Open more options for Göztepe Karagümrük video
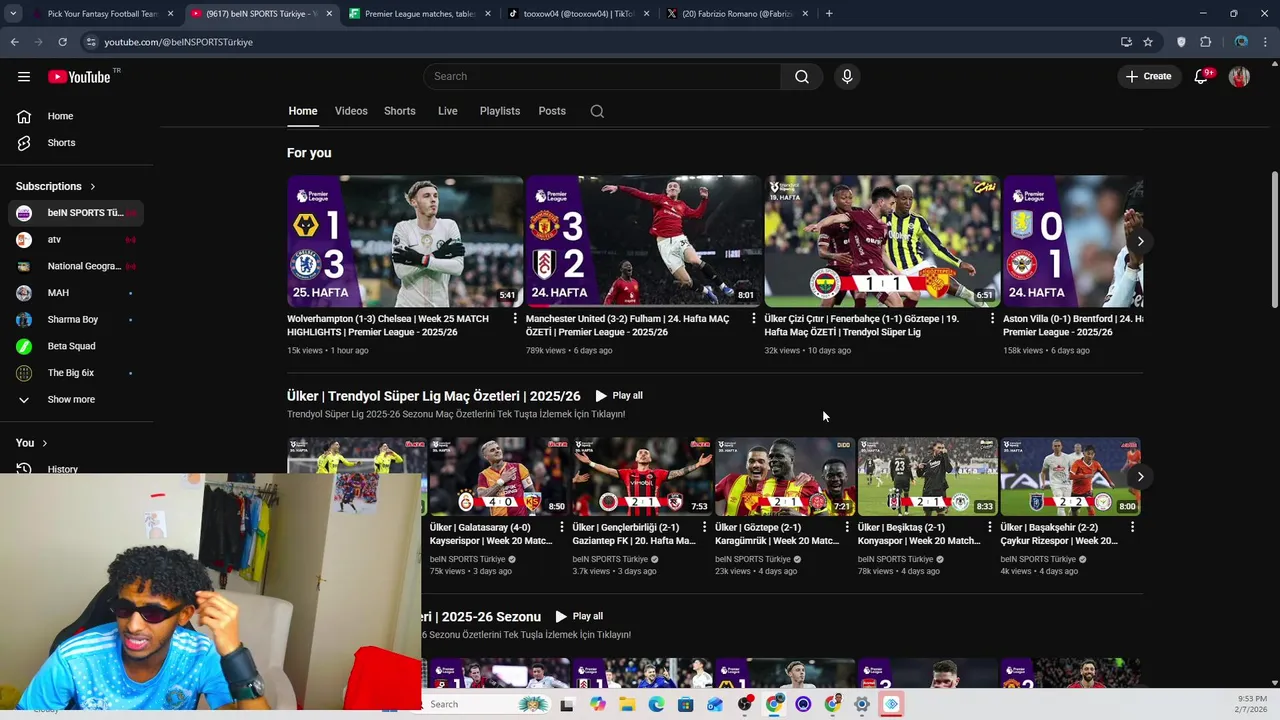This screenshot has height=720, width=1280. [847, 527]
